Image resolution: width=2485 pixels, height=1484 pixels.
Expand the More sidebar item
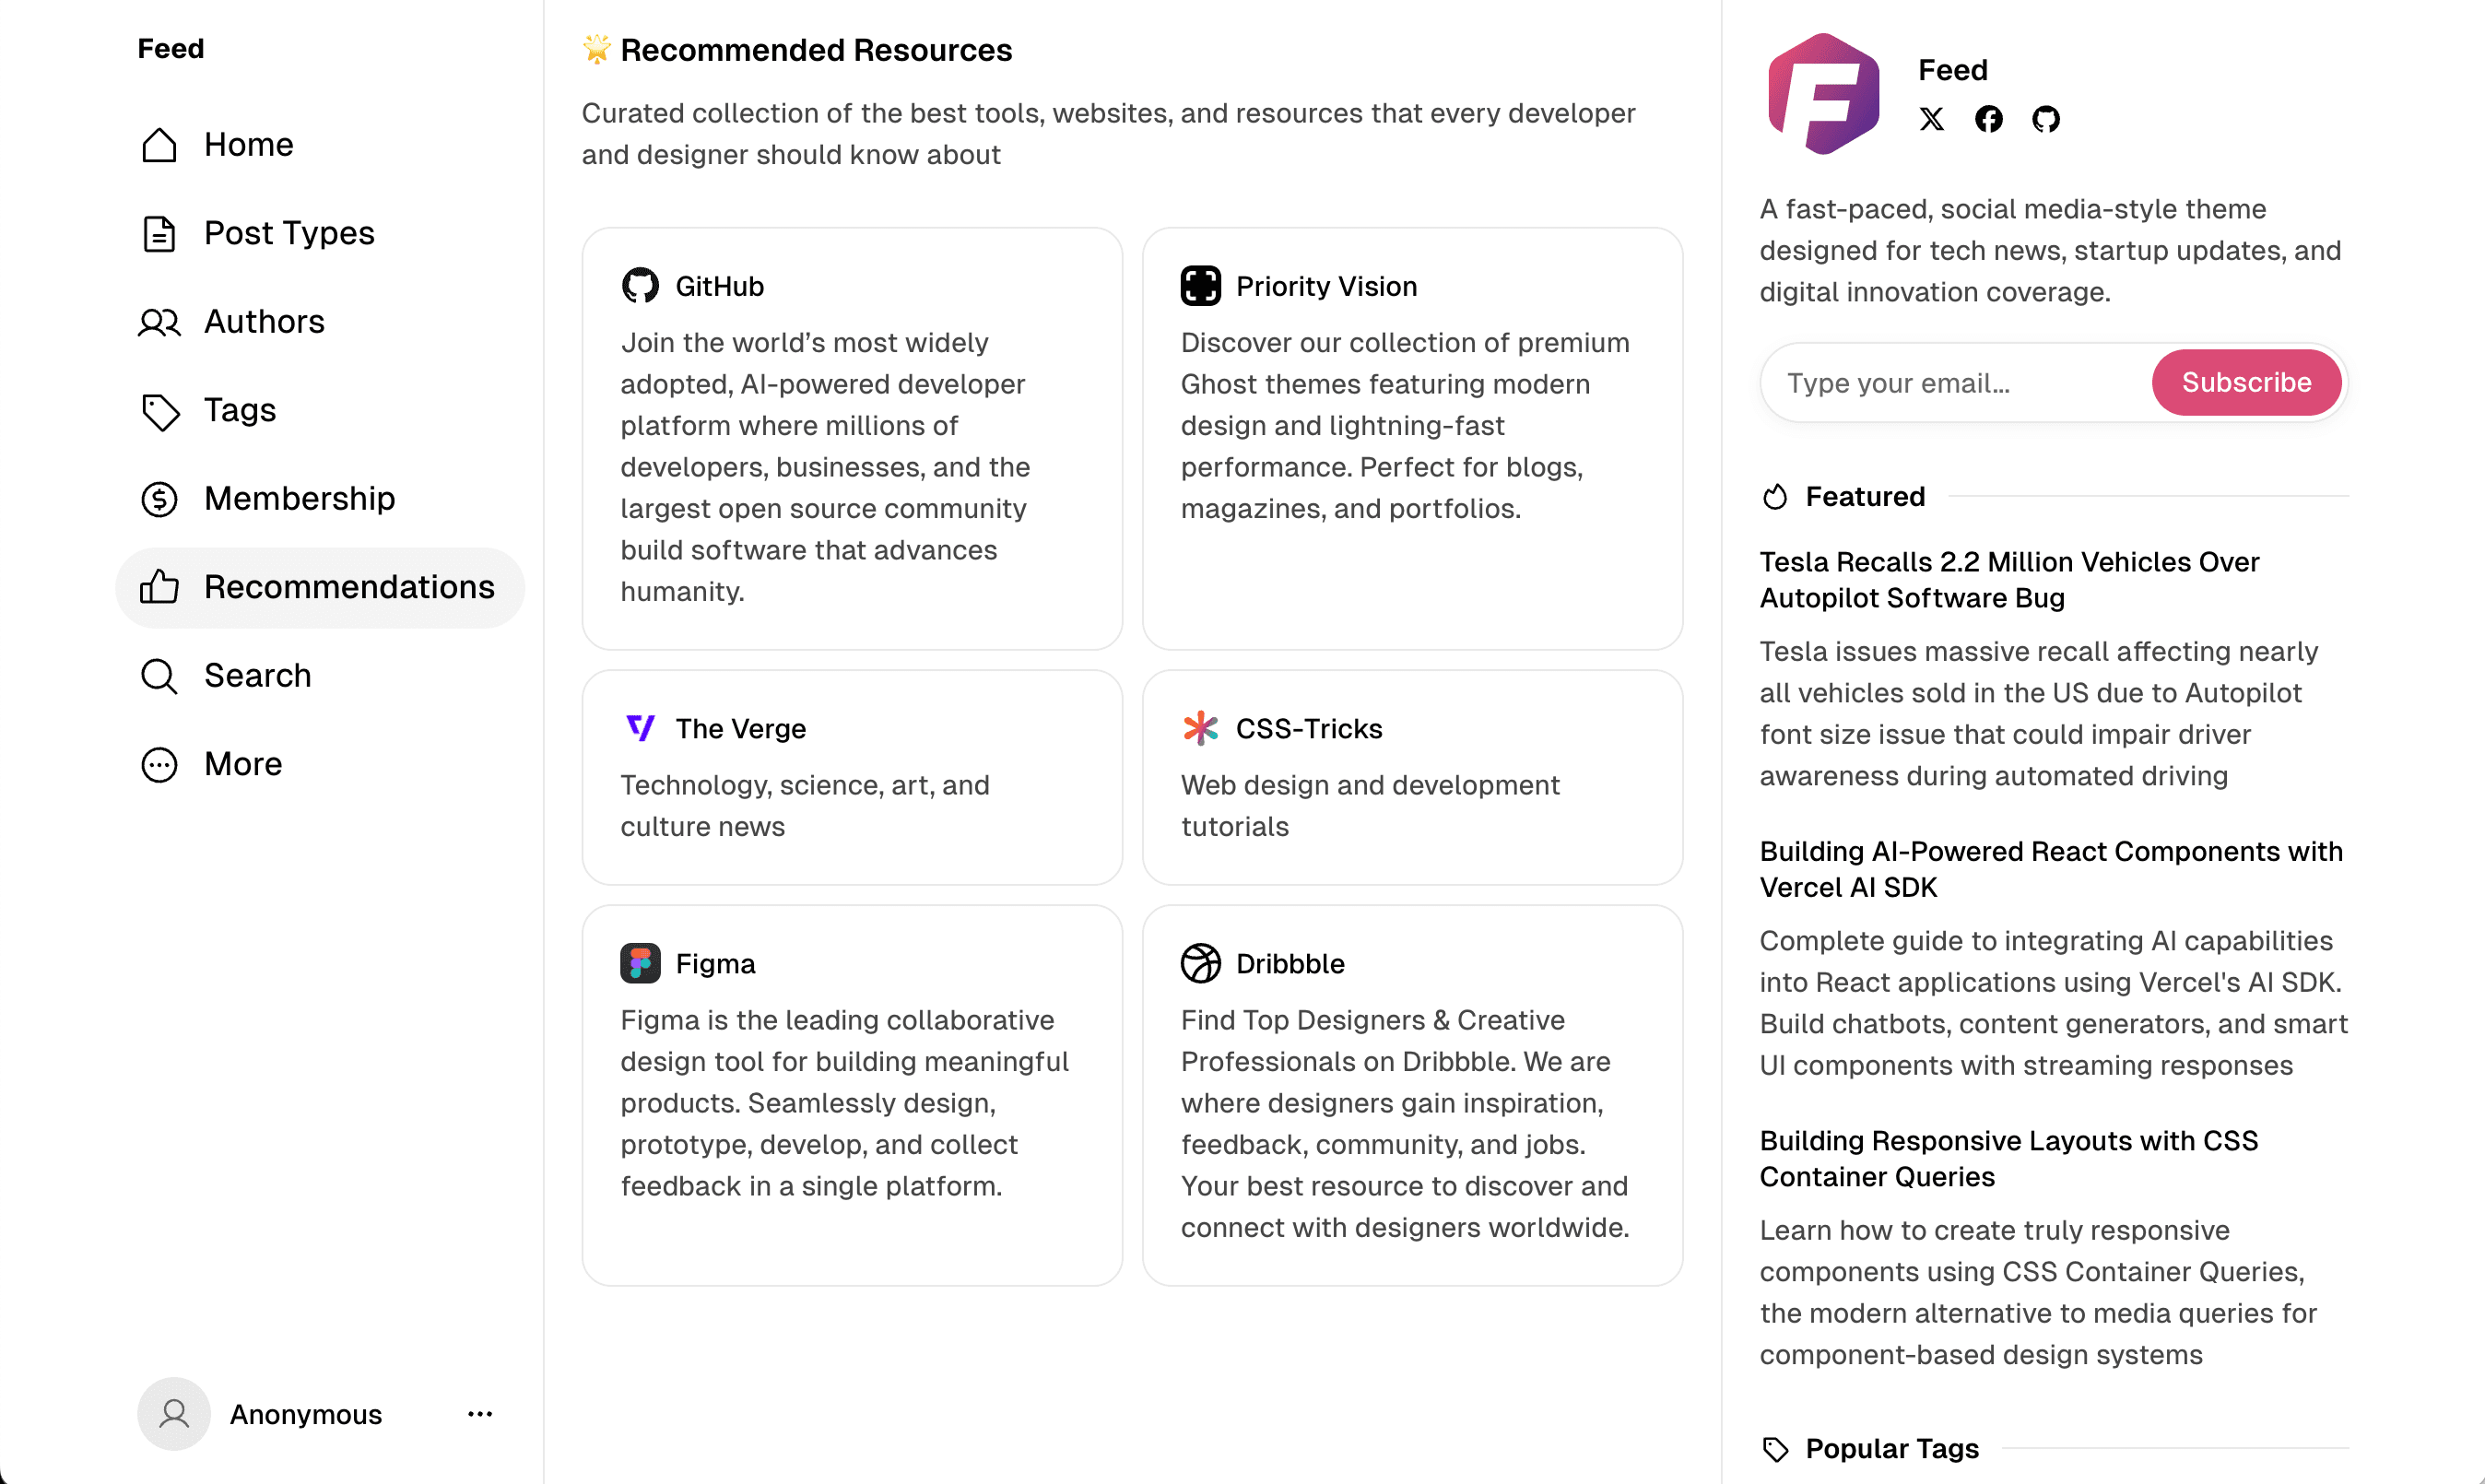tap(242, 764)
